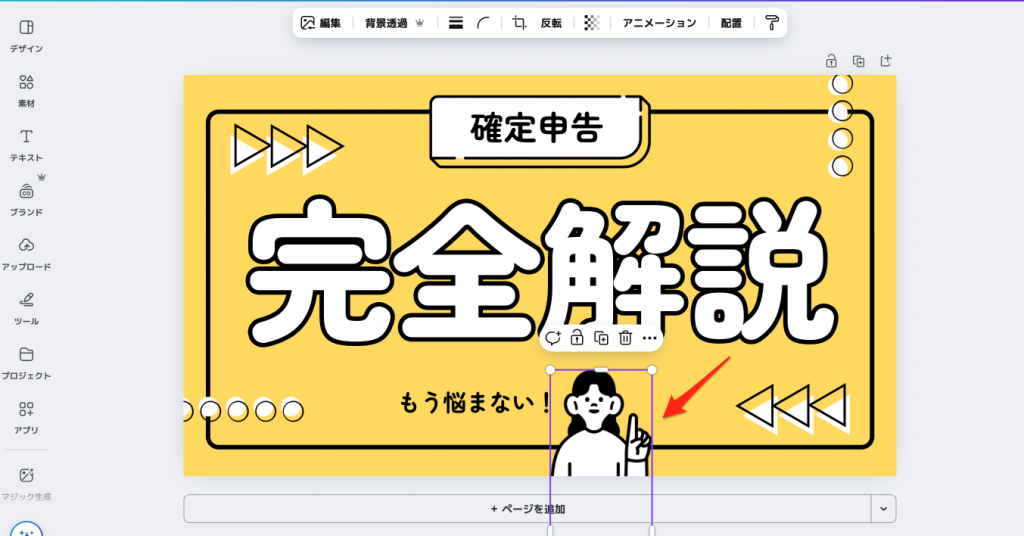Click the crop icon in top toolbar
Screen dimensions: 1024x536
coord(519,22)
